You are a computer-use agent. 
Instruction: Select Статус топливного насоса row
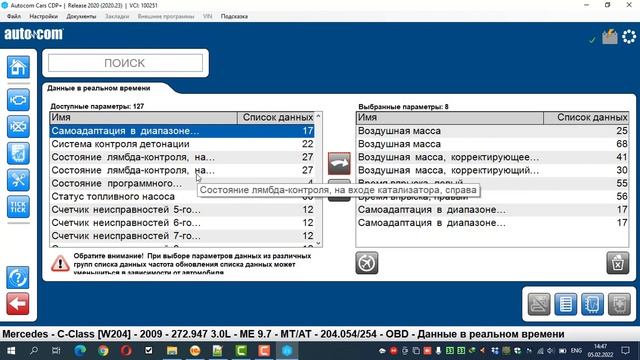182,196
